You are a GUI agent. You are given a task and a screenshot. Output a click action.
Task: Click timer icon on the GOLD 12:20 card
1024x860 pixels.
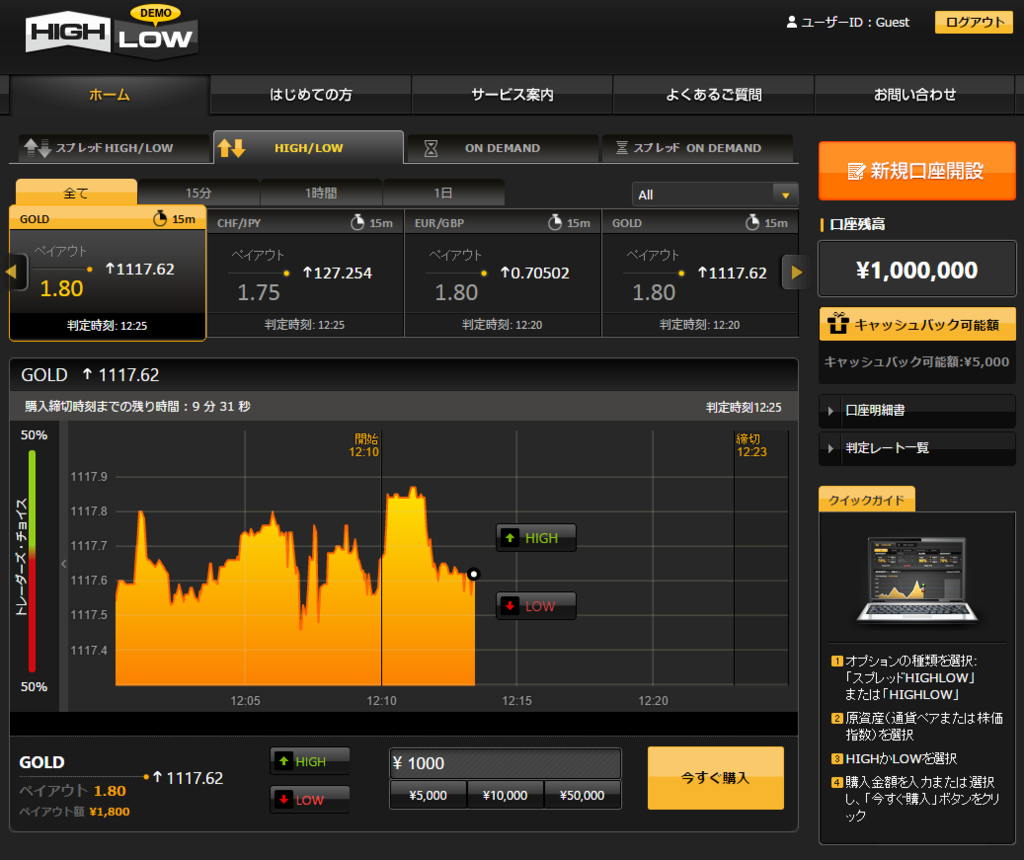pyautogui.click(x=752, y=223)
